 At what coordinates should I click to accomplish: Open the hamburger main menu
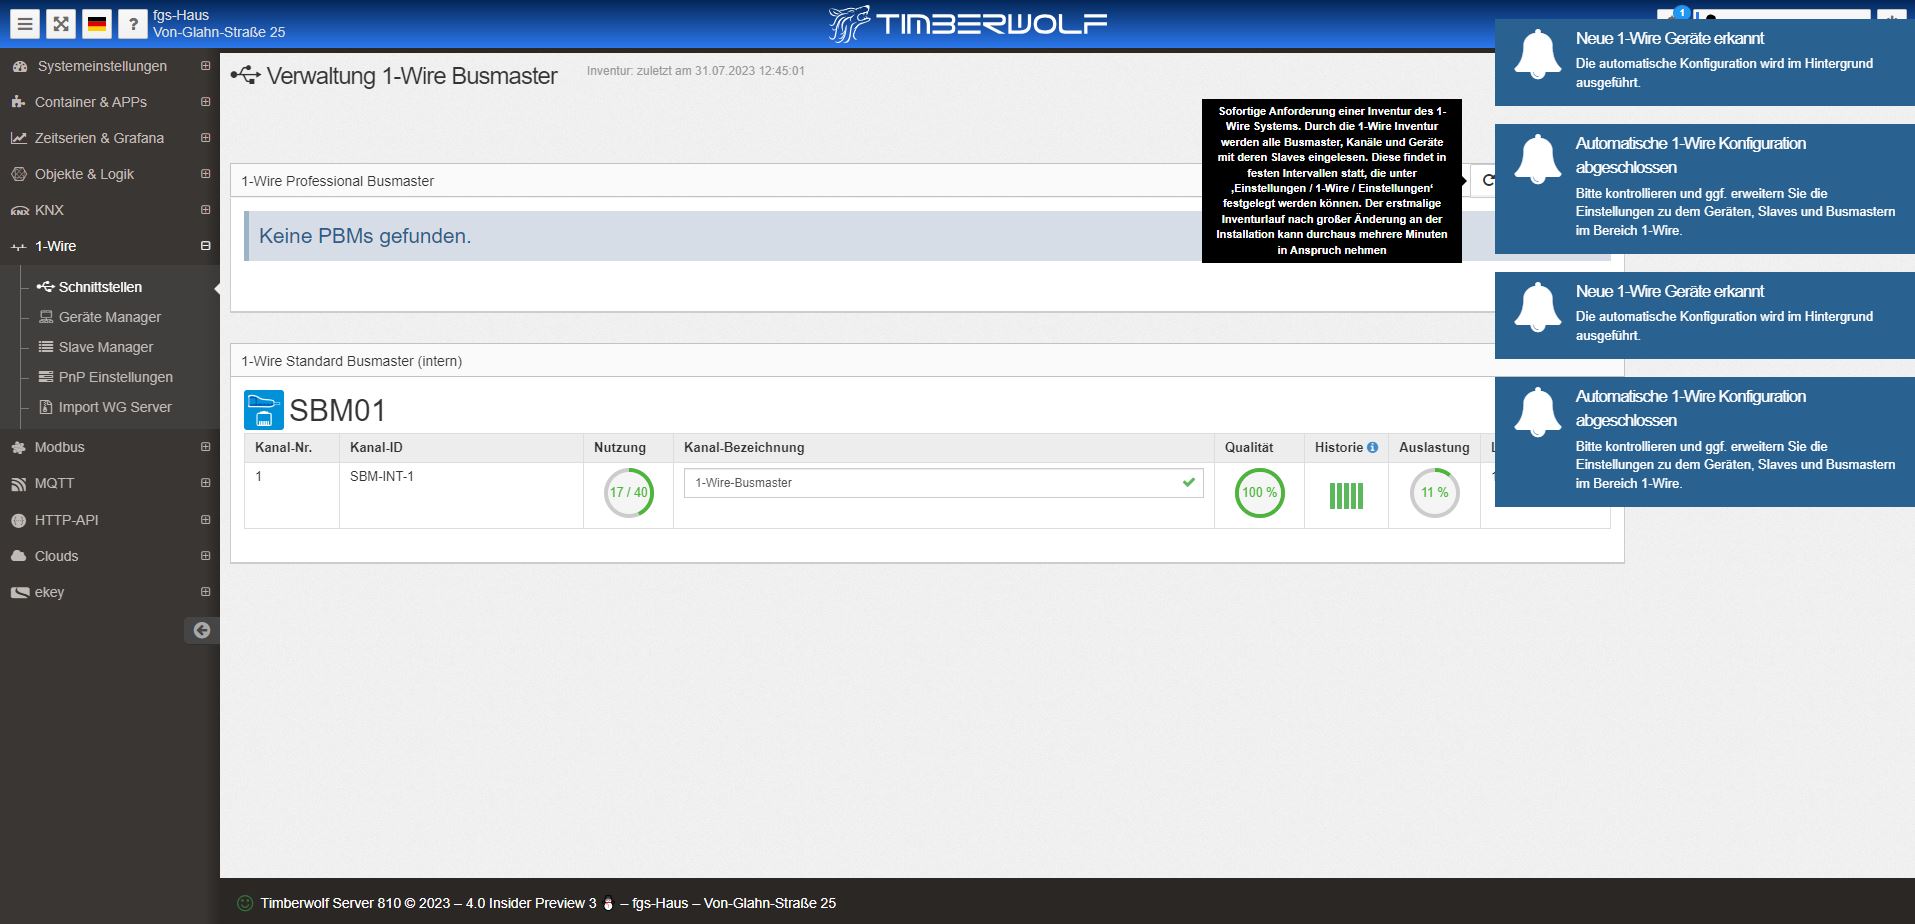click(25, 24)
